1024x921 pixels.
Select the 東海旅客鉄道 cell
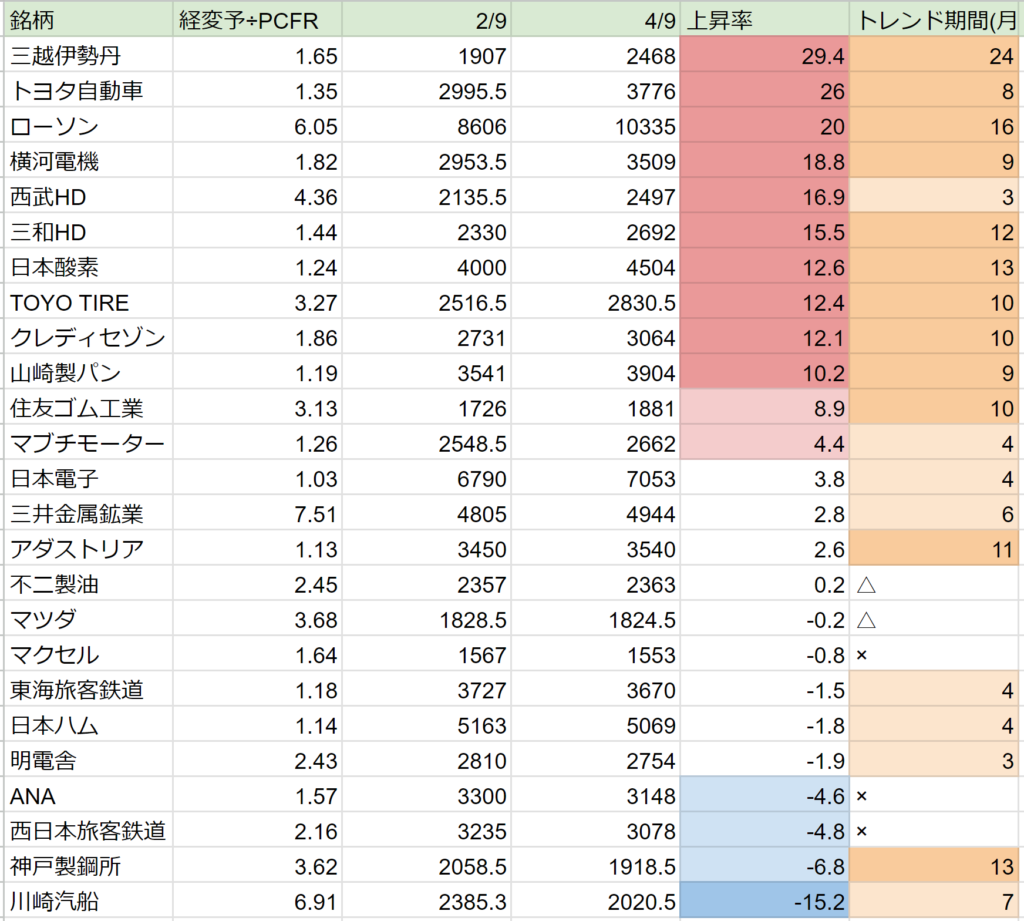pyautogui.click(x=88, y=690)
